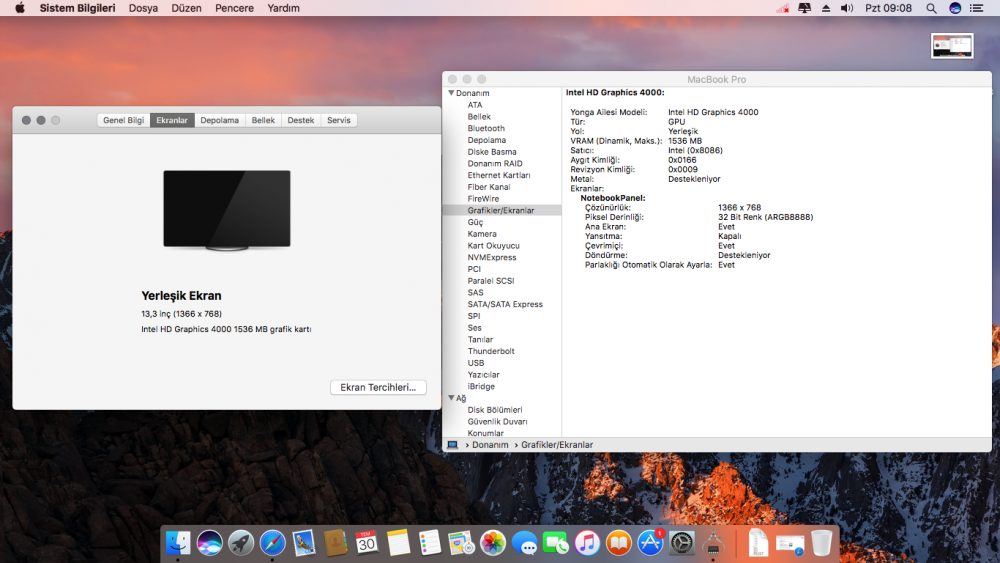Open Calendar icon showing 30
Image resolution: width=1000 pixels, height=563 pixels.
[367, 543]
